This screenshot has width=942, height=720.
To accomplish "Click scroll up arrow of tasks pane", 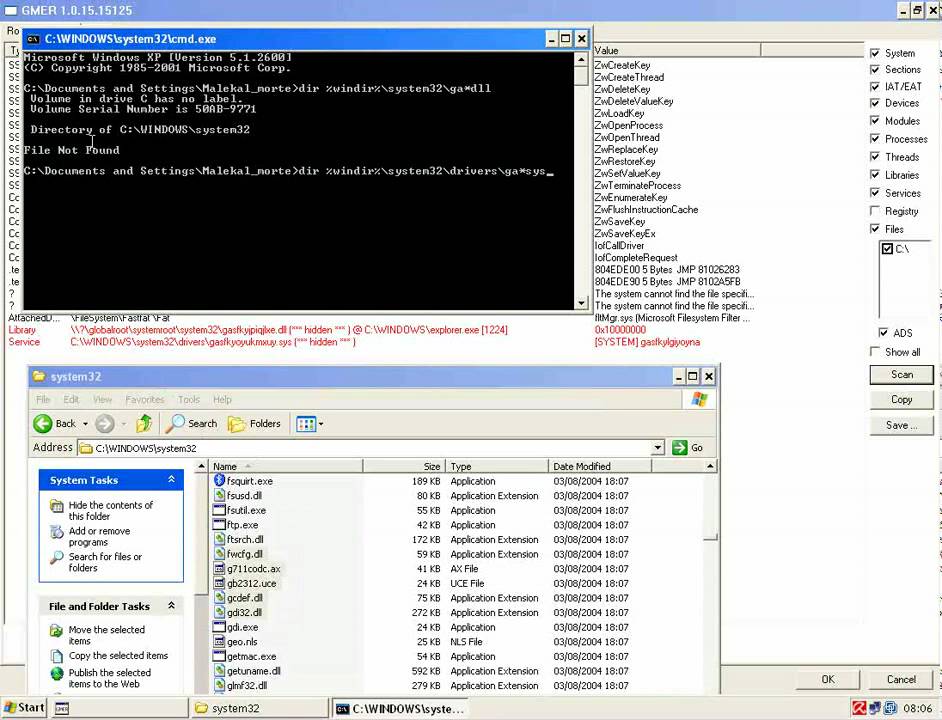I will [x=201, y=466].
